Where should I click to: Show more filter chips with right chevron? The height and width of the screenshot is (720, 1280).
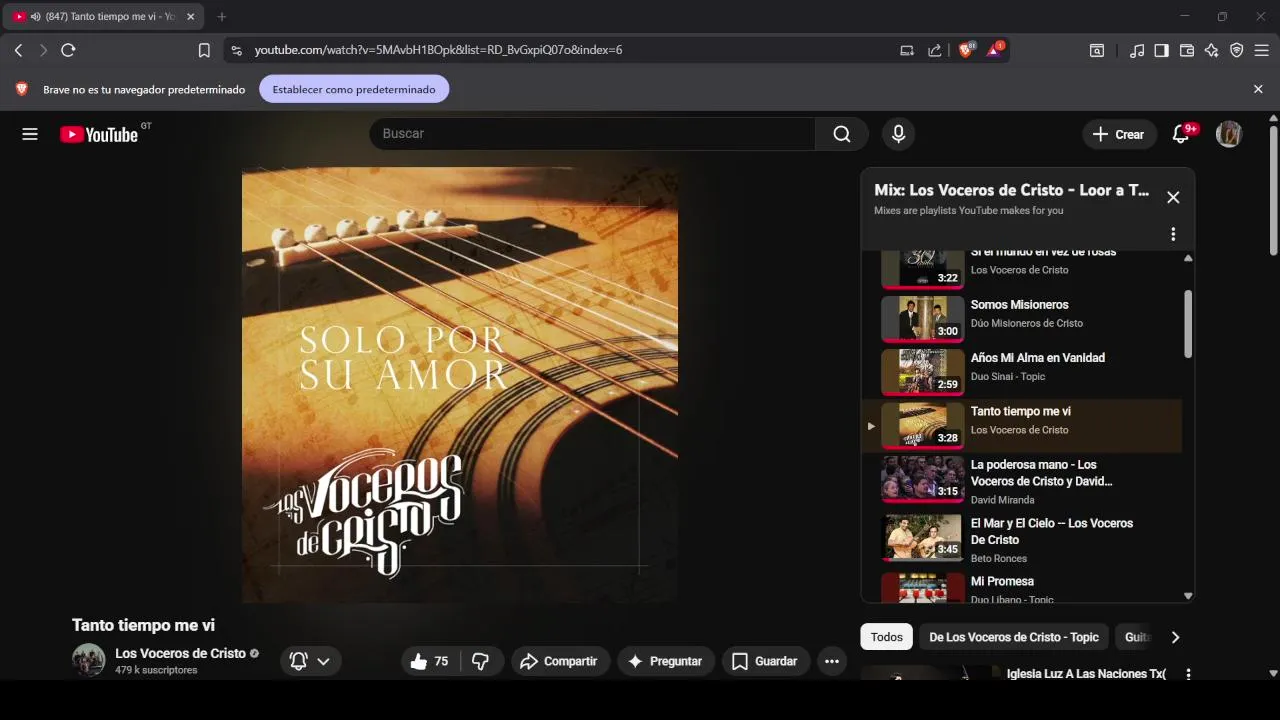pos(1175,637)
